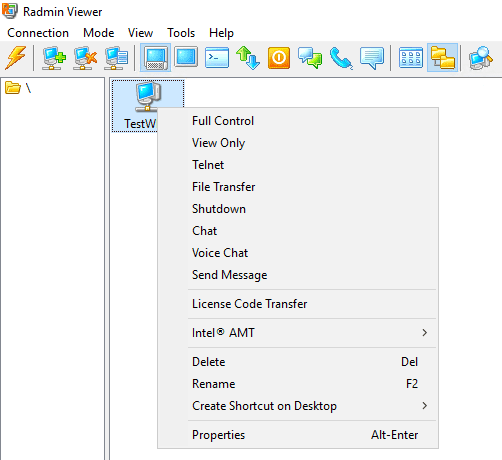Select Telnet mode toolbar icon
Image resolution: width=502 pixels, height=460 pixels.
pyautogui.click(x=217, y=57)
